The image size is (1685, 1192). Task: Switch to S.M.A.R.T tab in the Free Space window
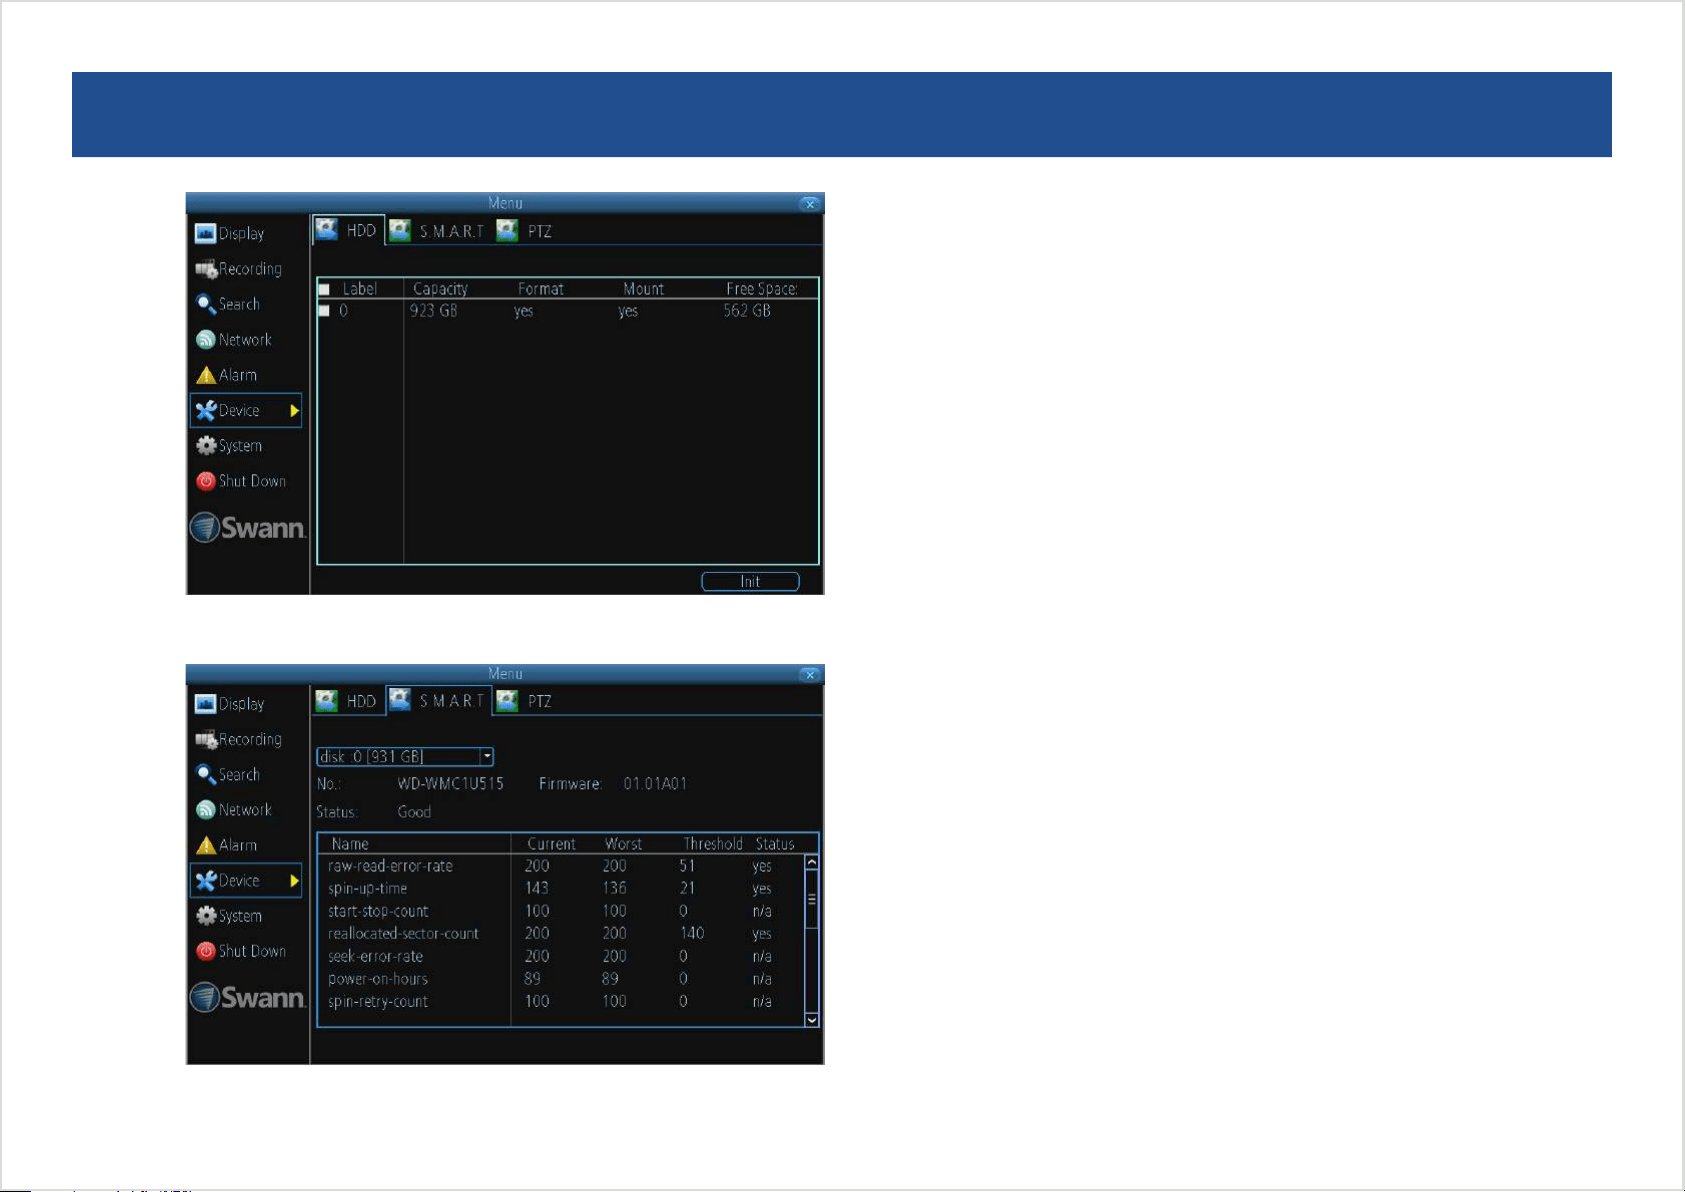(x=436, y=230)
